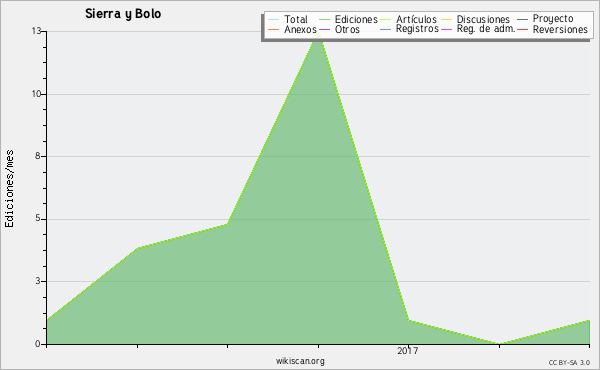
Task: Click the y-axis value 3
Action: (x=38, y=281)
